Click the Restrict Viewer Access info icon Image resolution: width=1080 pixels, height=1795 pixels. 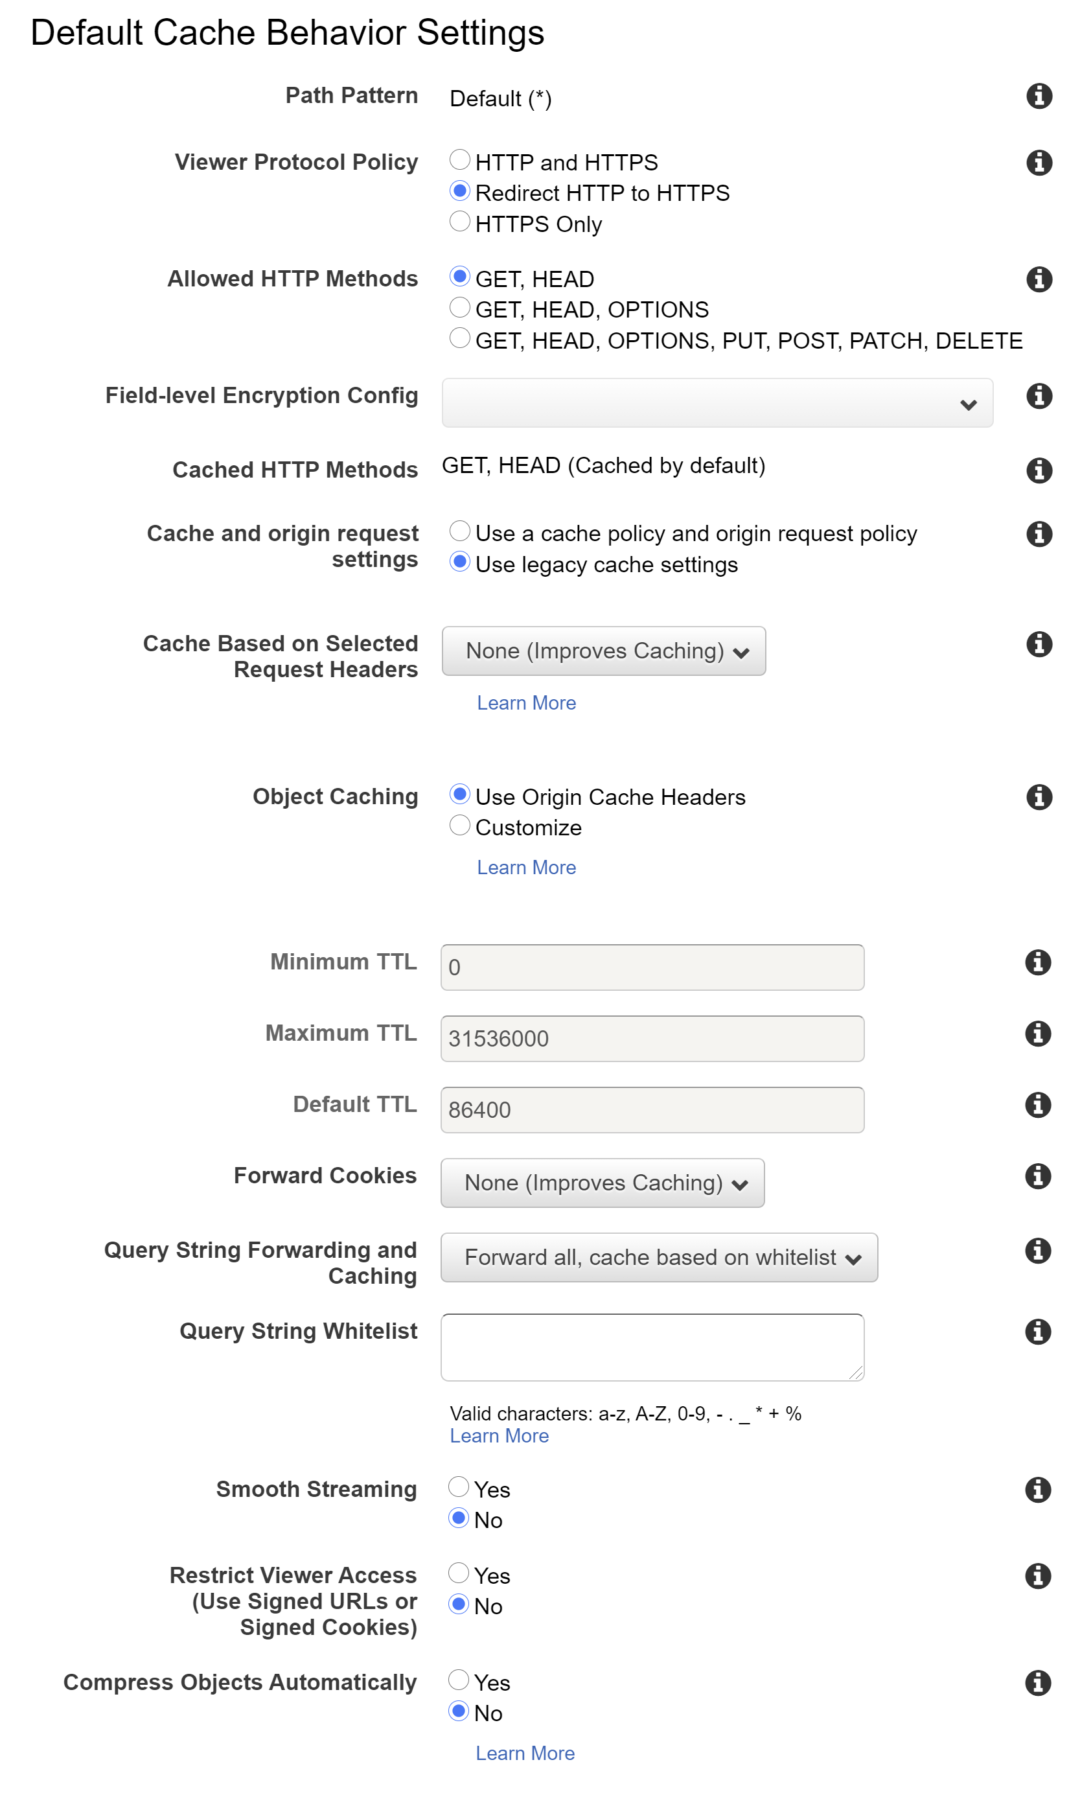pyautogui.click(x=1039, y=1574)
